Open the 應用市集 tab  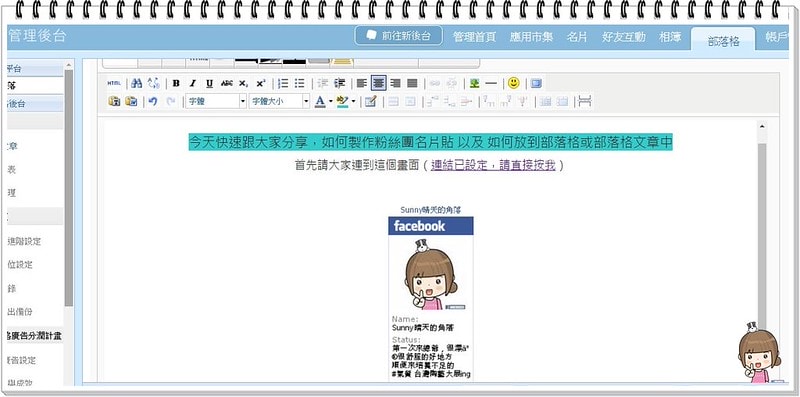point(531,37)
